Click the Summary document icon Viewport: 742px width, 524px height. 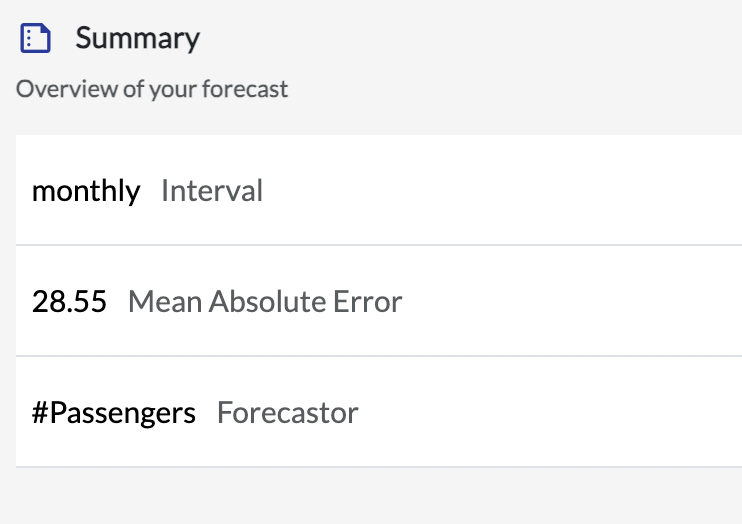click(35, 38)
